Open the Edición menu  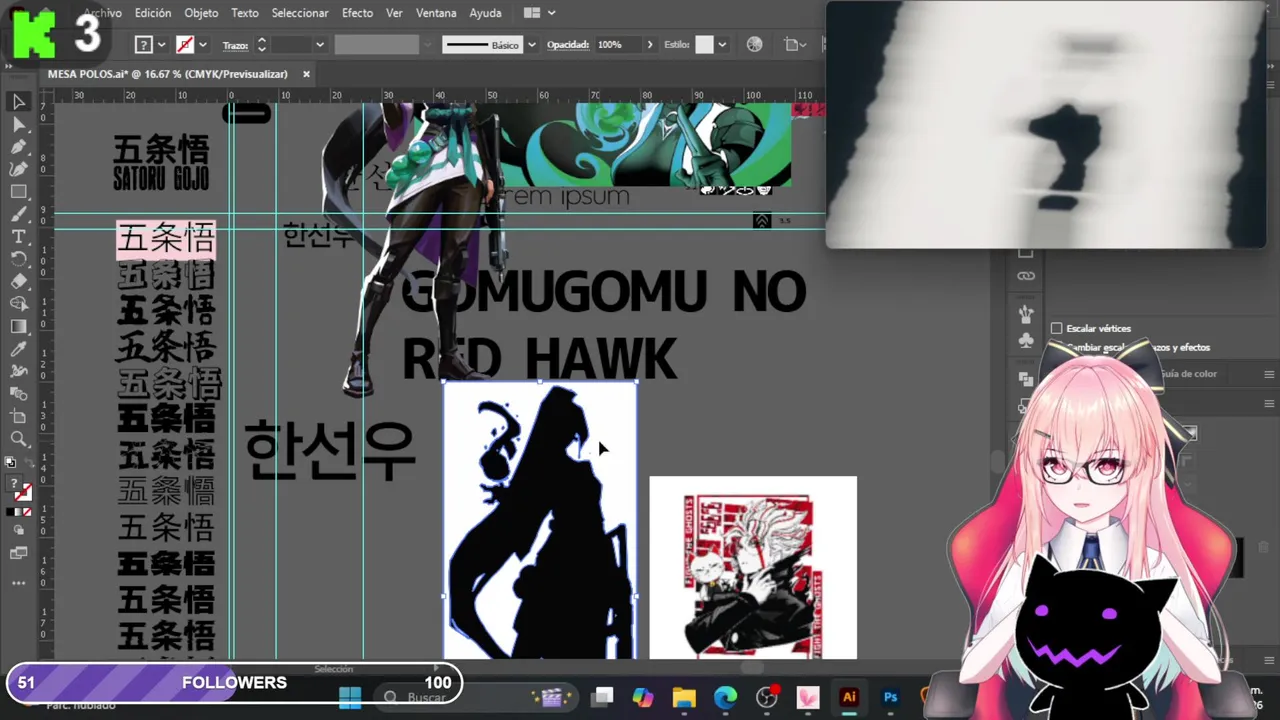coord(153,13)
